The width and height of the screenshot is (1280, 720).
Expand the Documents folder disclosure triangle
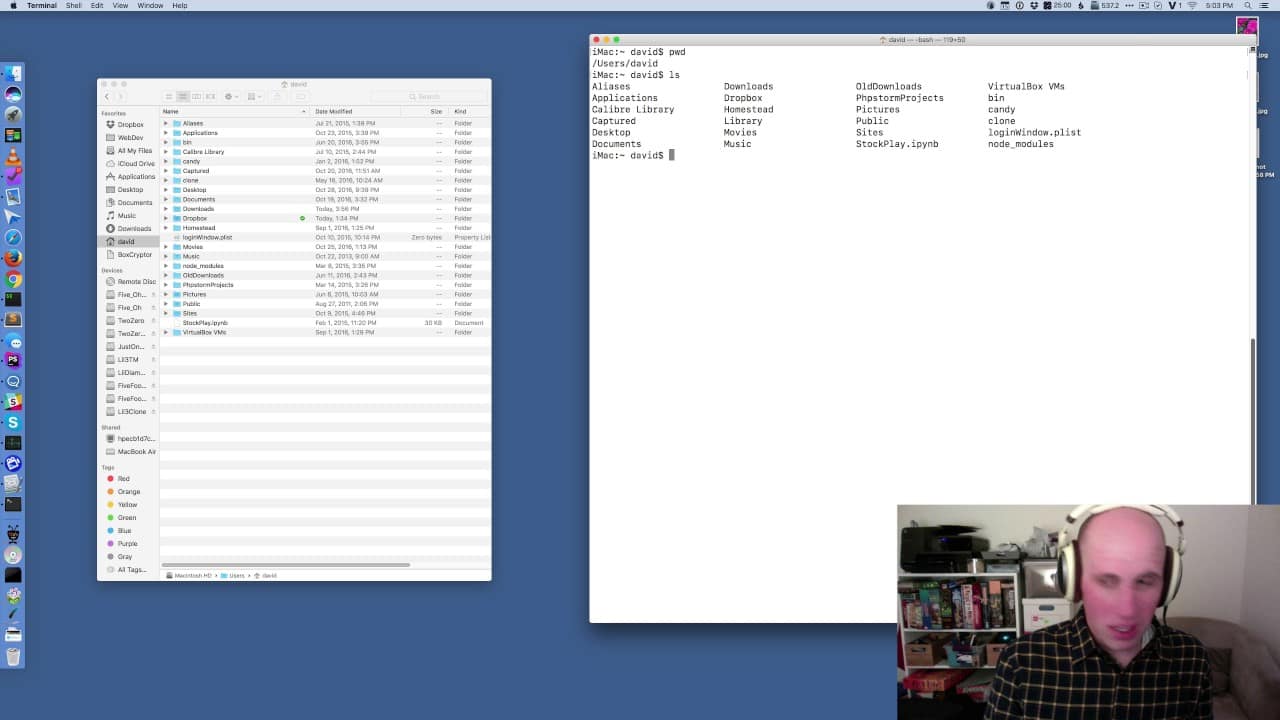point(166,199)
